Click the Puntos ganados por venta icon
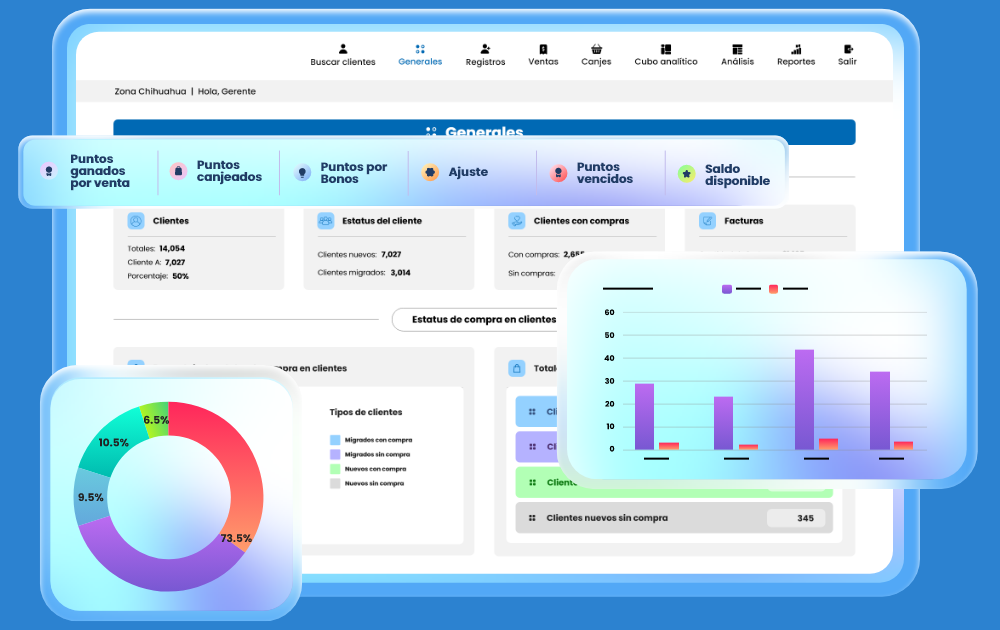Viewport: 1000px width, 630px height. tap(48, 171)
